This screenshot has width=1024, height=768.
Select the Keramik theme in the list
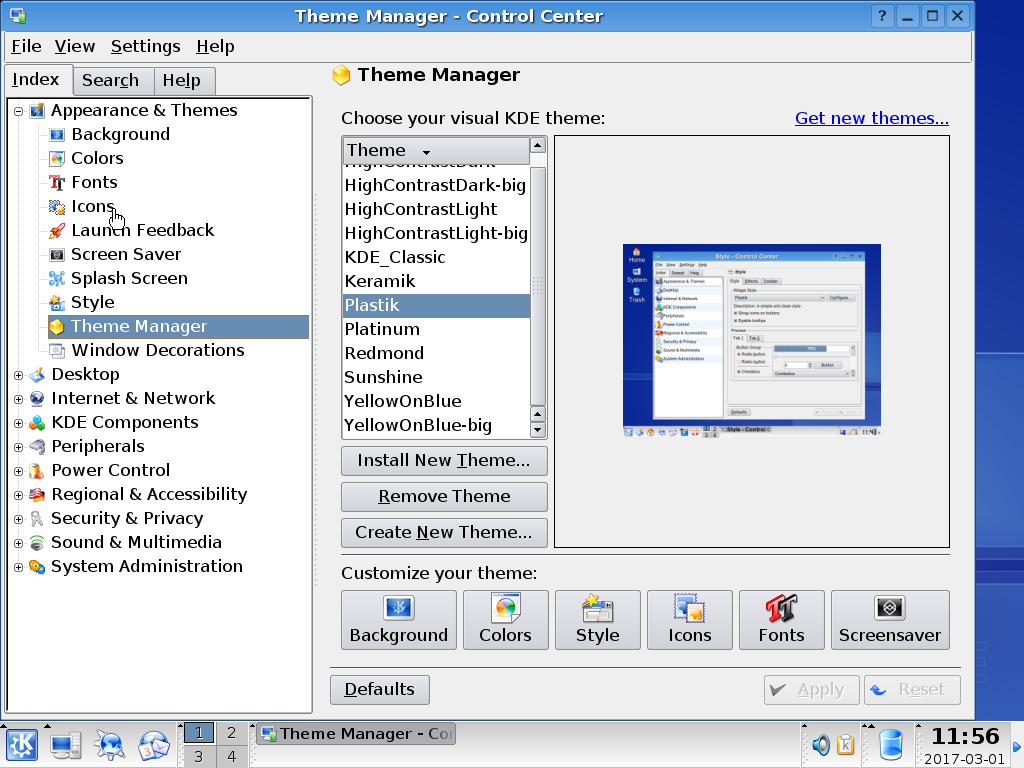tap(436, 281)
